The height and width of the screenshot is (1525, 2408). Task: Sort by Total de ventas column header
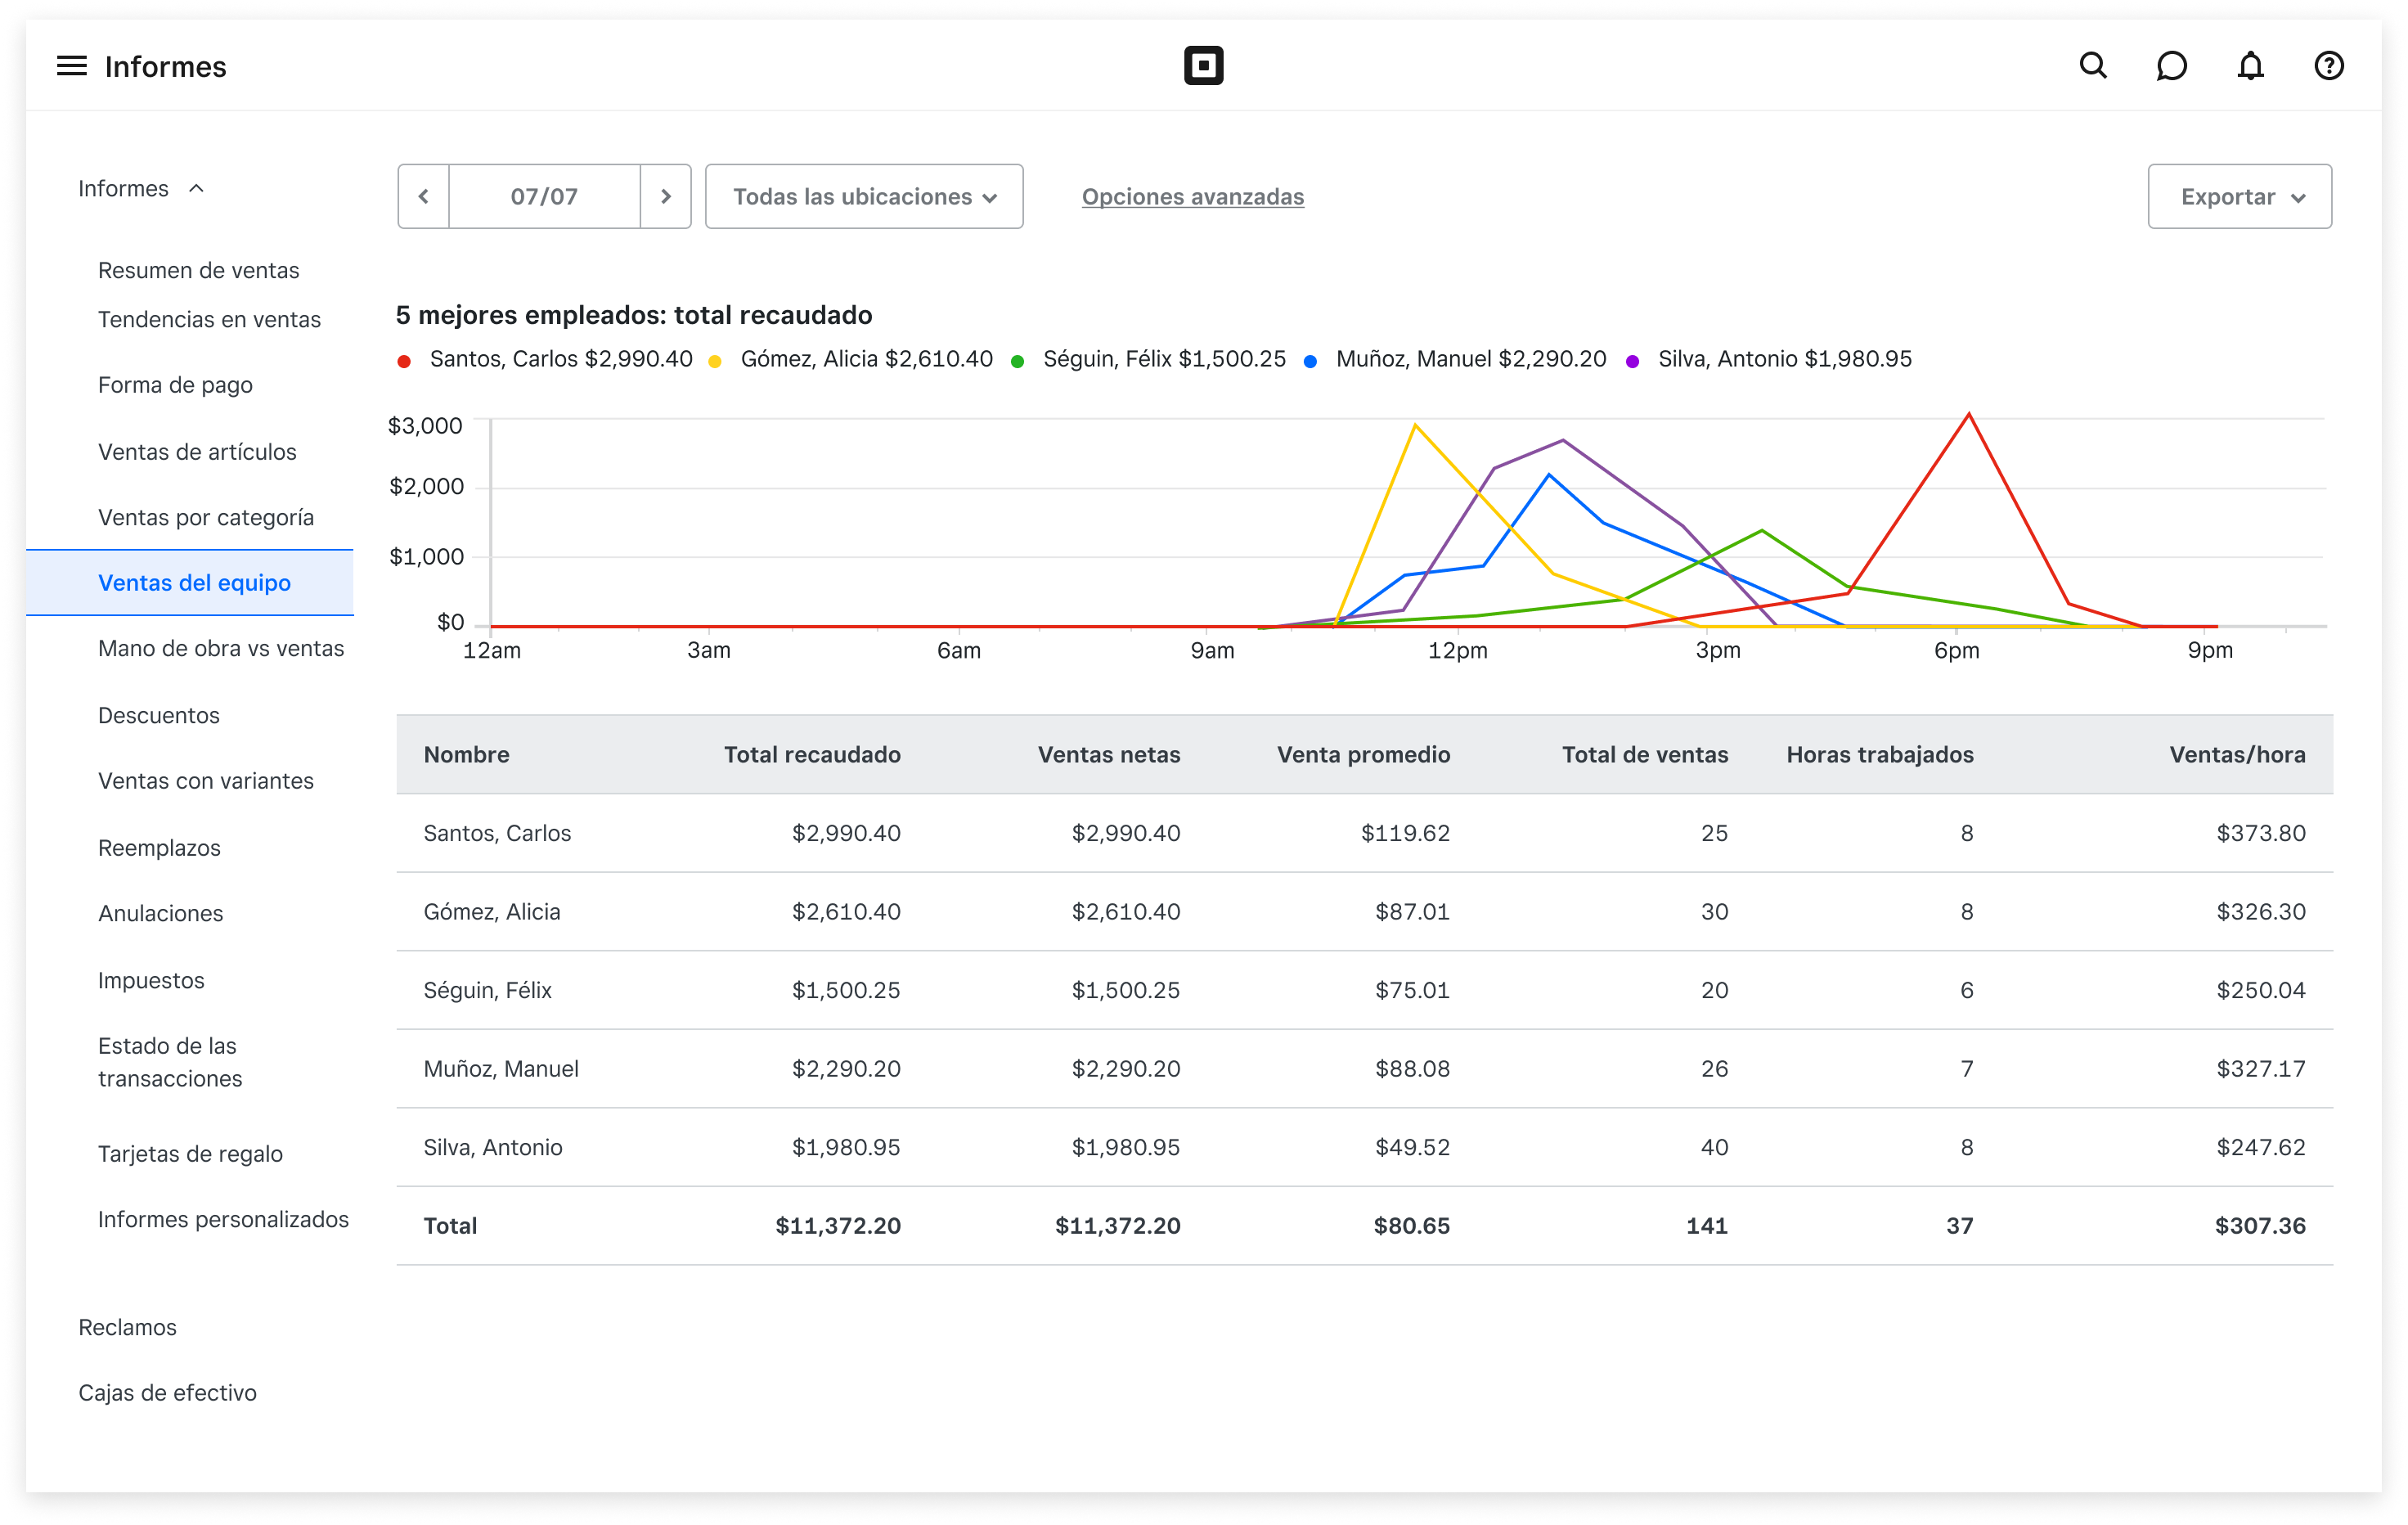click(x=1645, y=754)
